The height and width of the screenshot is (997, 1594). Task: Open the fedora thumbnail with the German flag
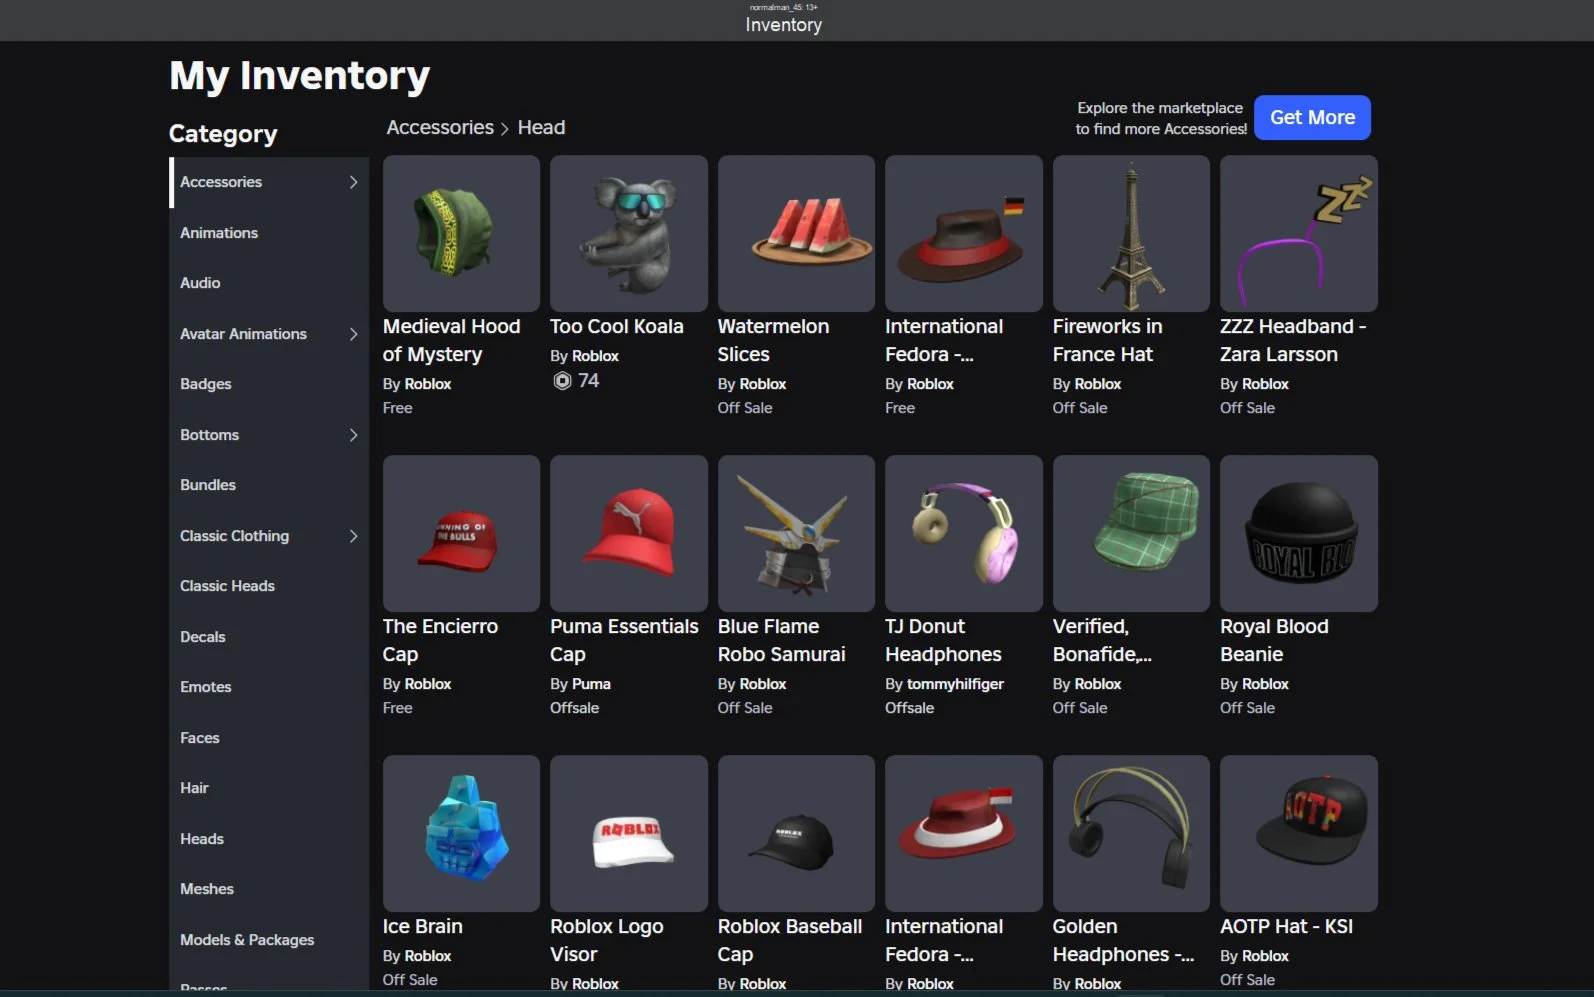964,233
